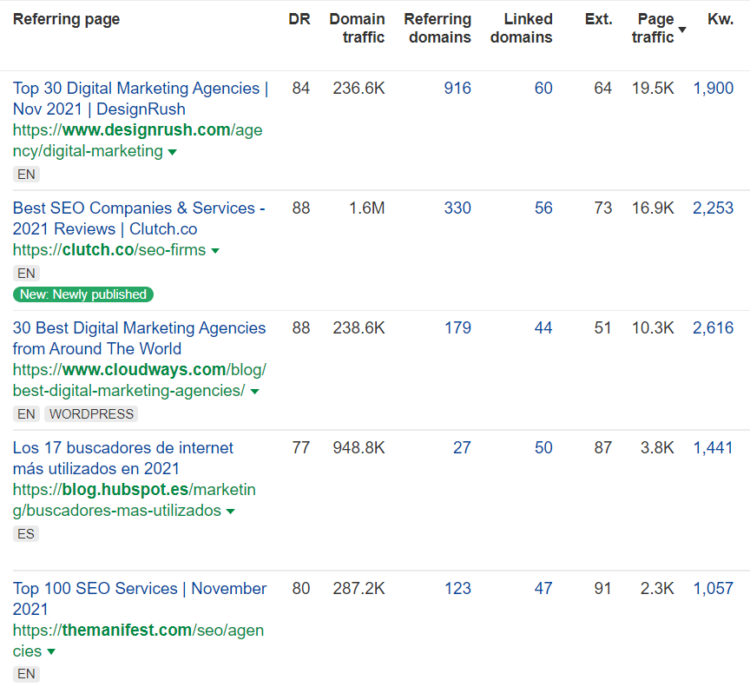Select page traffic value 16.9K
The image size is (750, 687).
pyautogui.click(x=653, y=208)
